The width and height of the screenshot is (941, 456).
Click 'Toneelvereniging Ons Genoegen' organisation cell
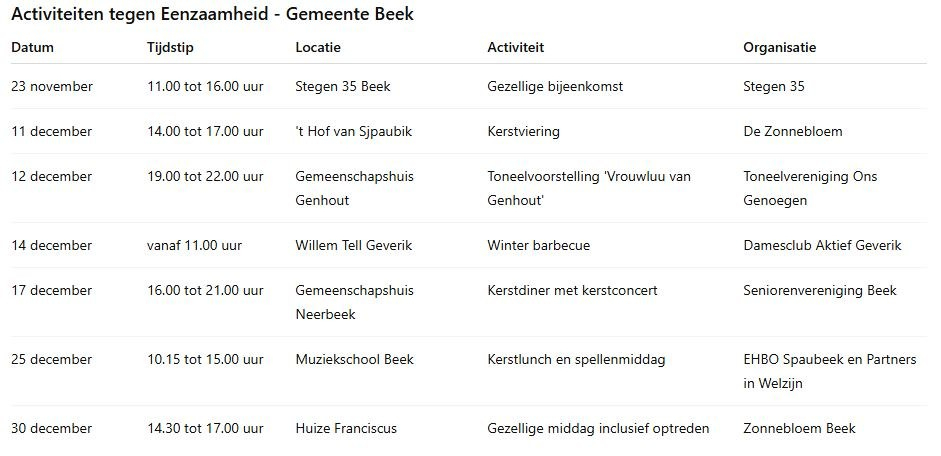click(x=810, y=188)
